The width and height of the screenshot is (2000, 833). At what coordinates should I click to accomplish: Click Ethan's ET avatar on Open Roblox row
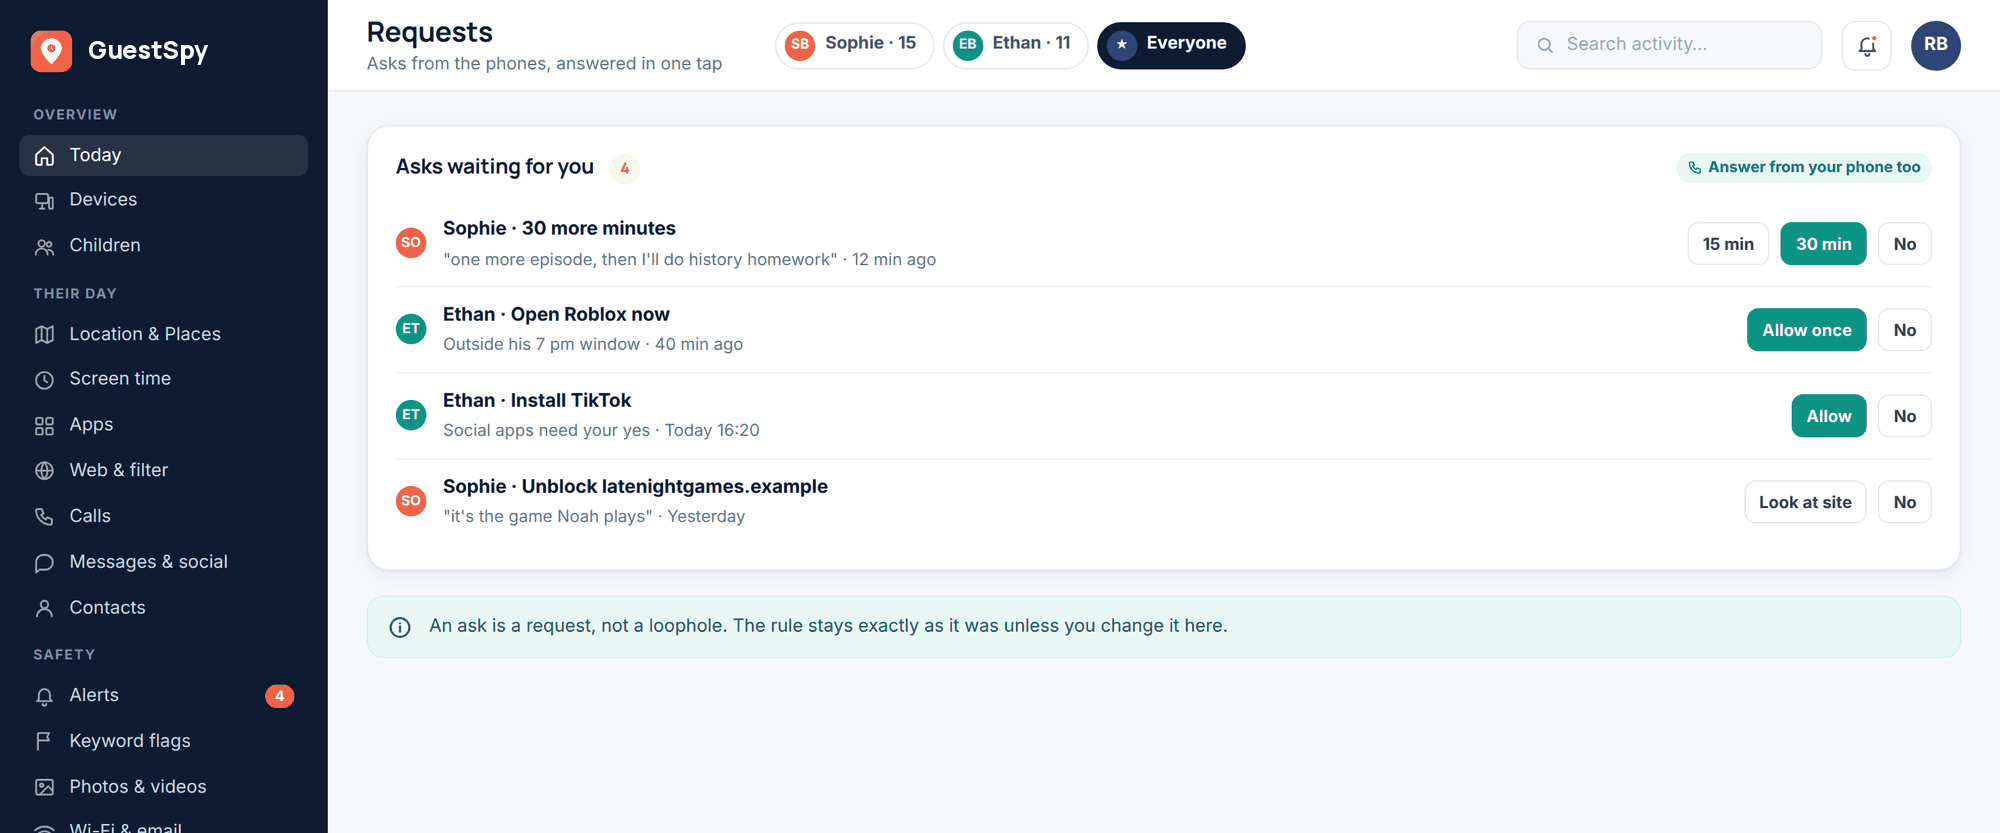click(x=411, y=329)
